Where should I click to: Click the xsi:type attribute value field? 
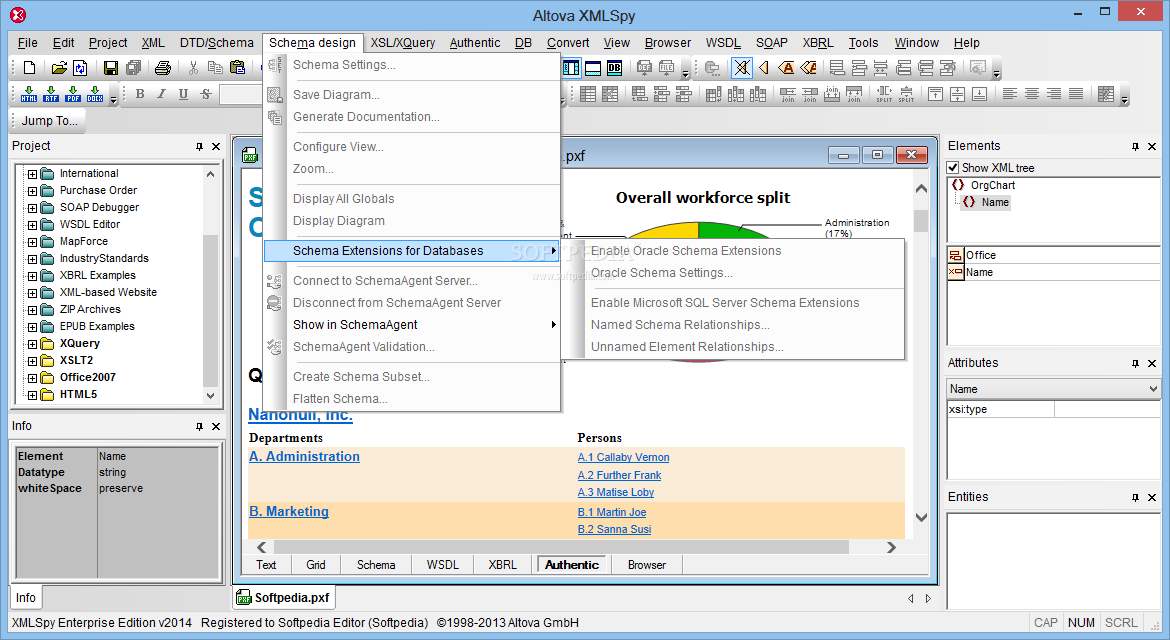point(1107,409)
